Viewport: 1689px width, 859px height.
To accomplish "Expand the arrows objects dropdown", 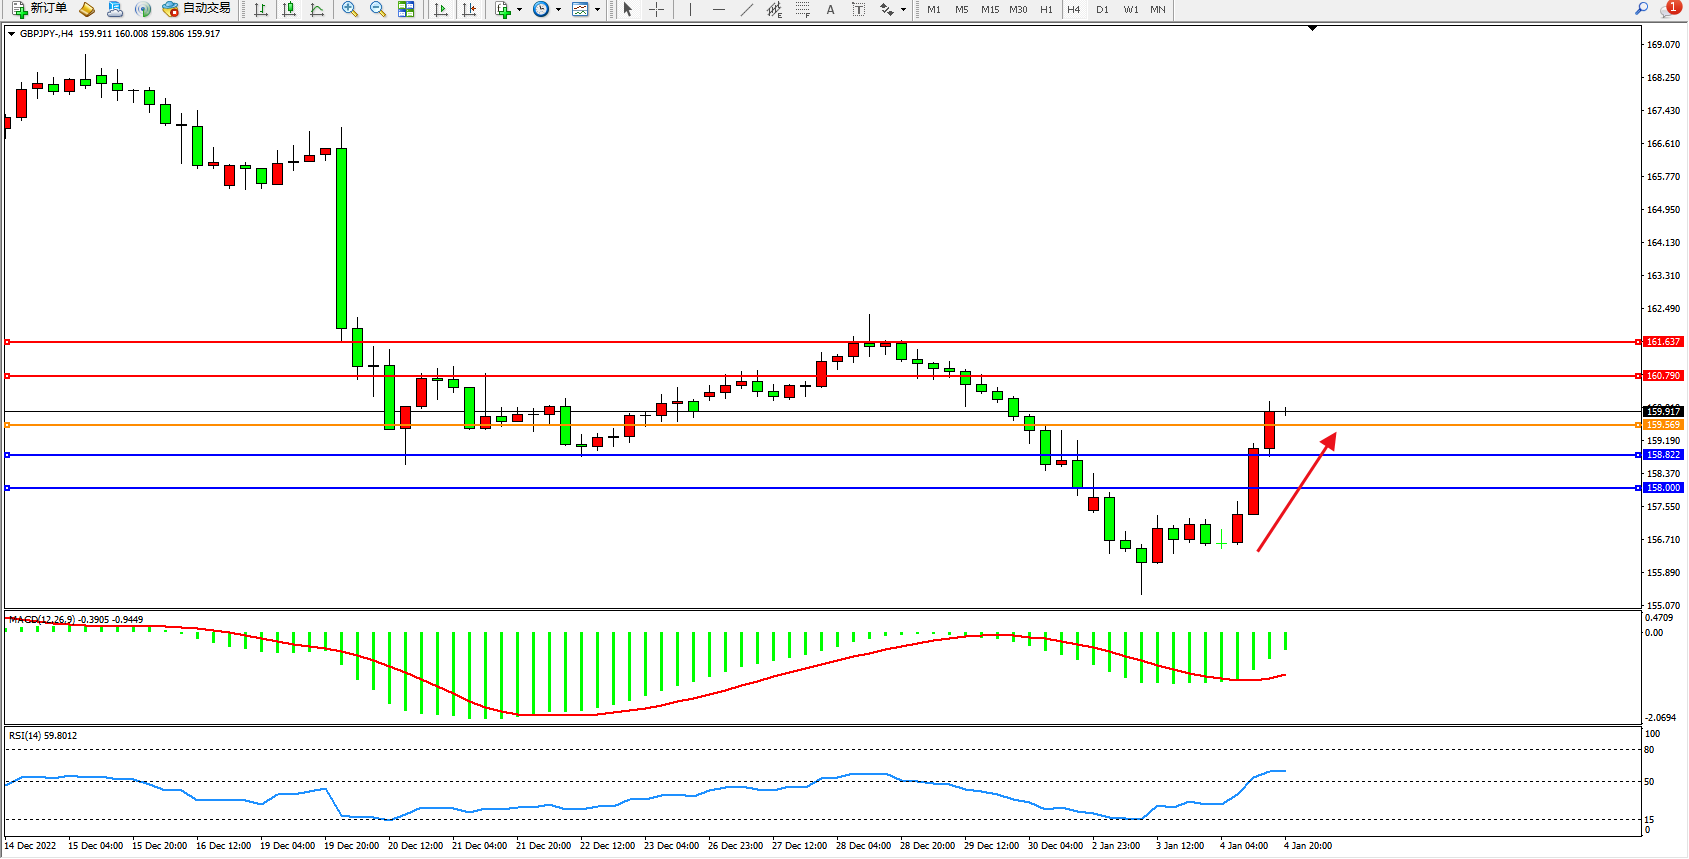I will (903, 10).
